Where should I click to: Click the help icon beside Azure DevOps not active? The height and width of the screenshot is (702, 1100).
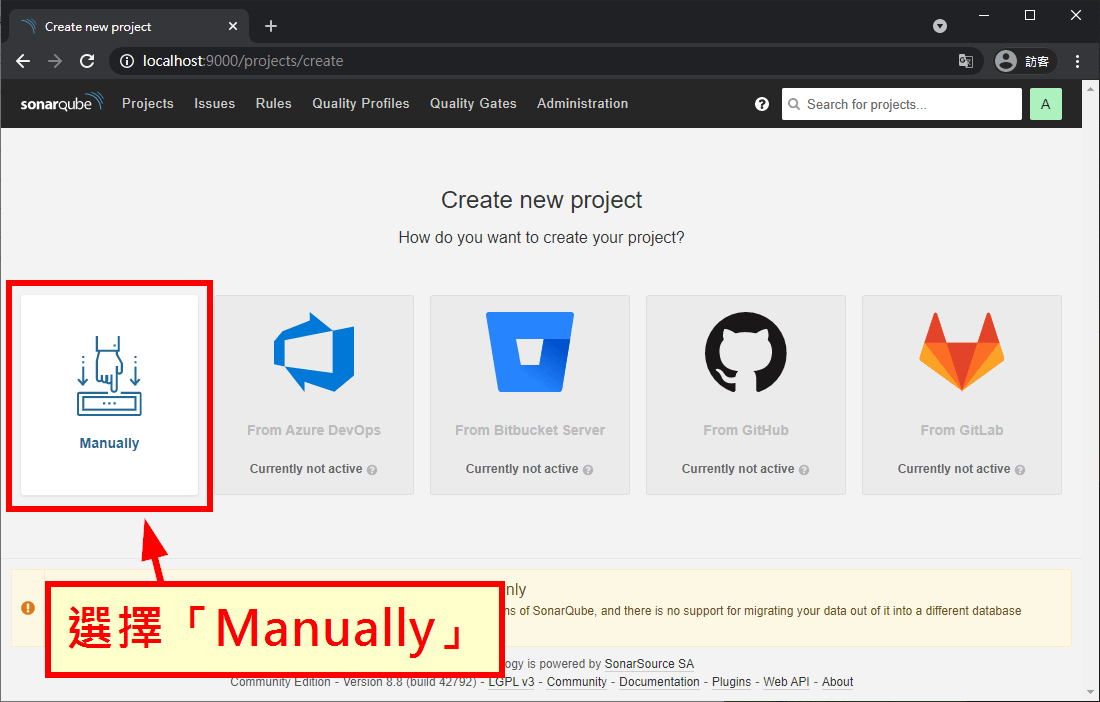pos(373,470)
